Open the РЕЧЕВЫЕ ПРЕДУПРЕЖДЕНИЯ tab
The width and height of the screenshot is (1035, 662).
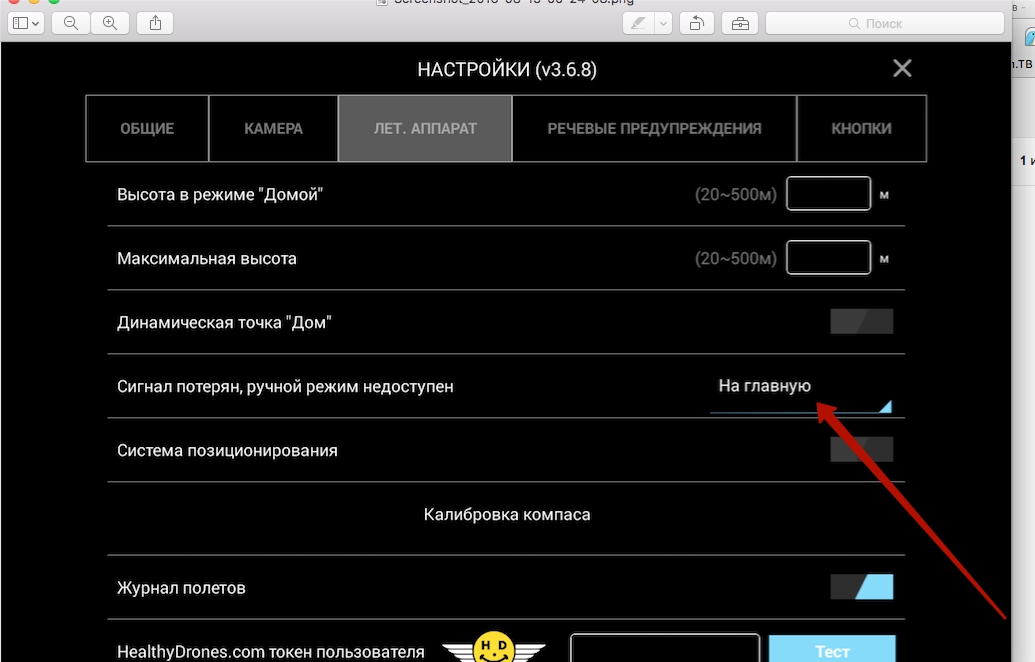coord(654,128)
